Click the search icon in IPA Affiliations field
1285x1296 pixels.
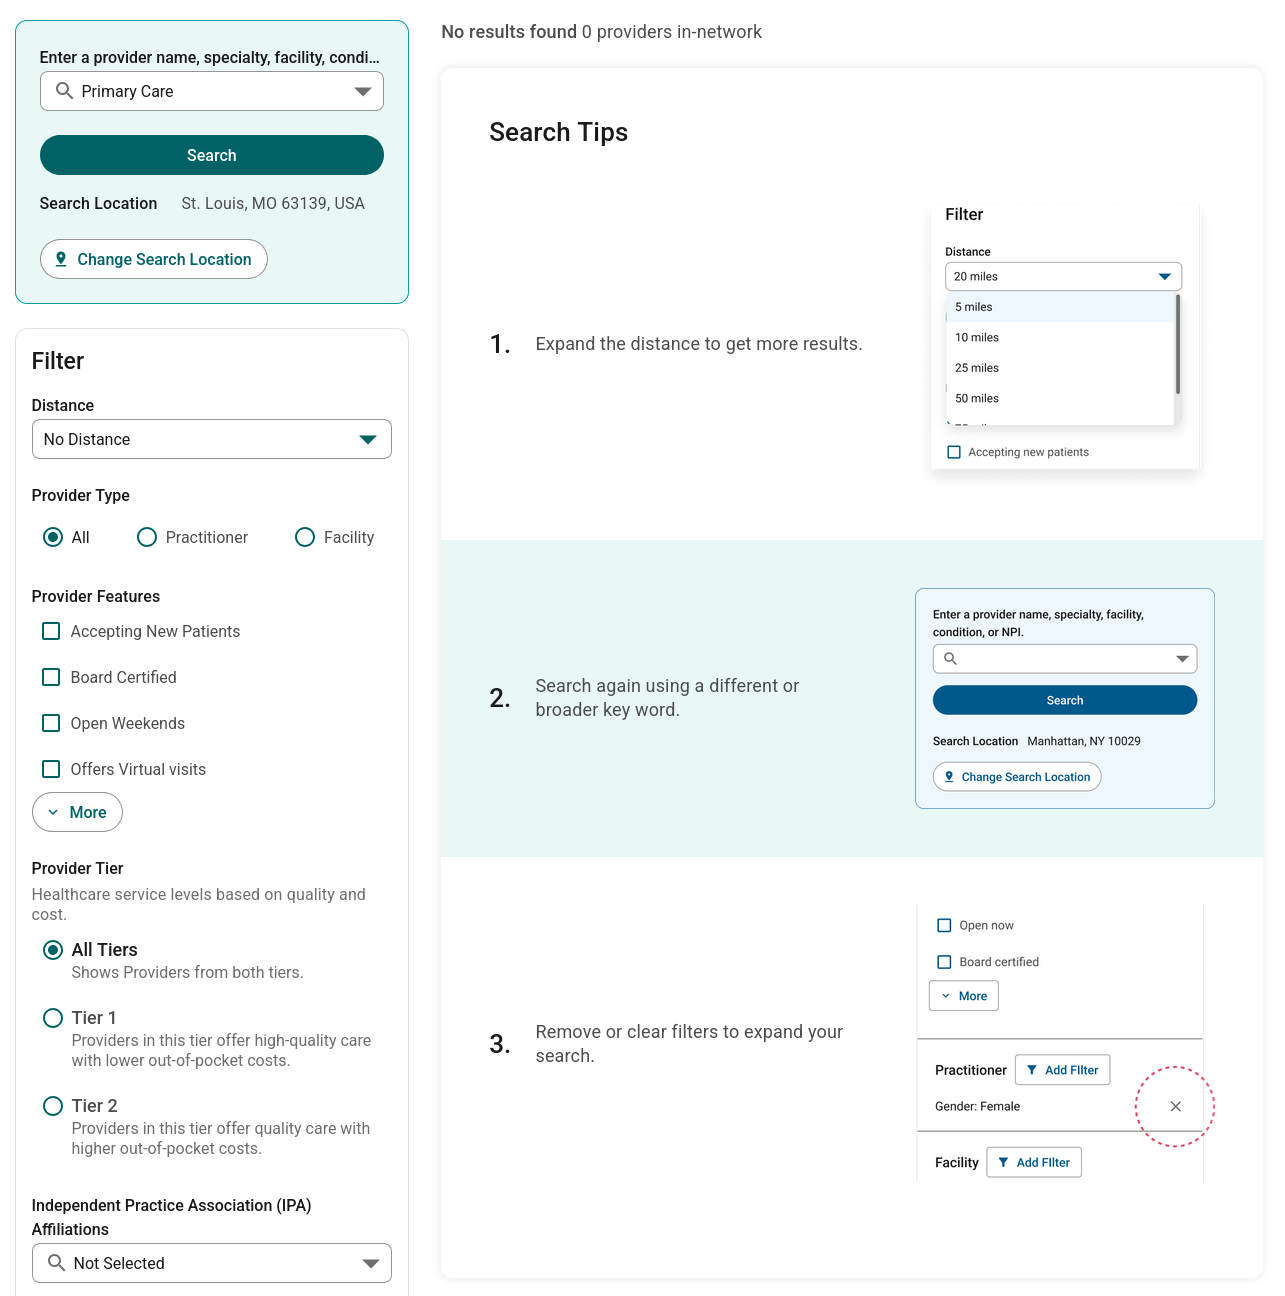[57, 1263]
